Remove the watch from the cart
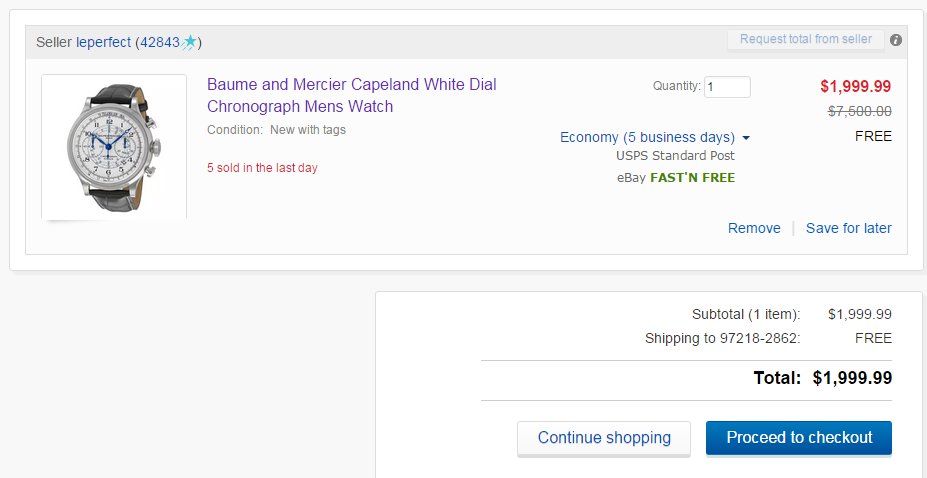Image resolution: width=927 pixels, height=478 pixels. (754, 228)
